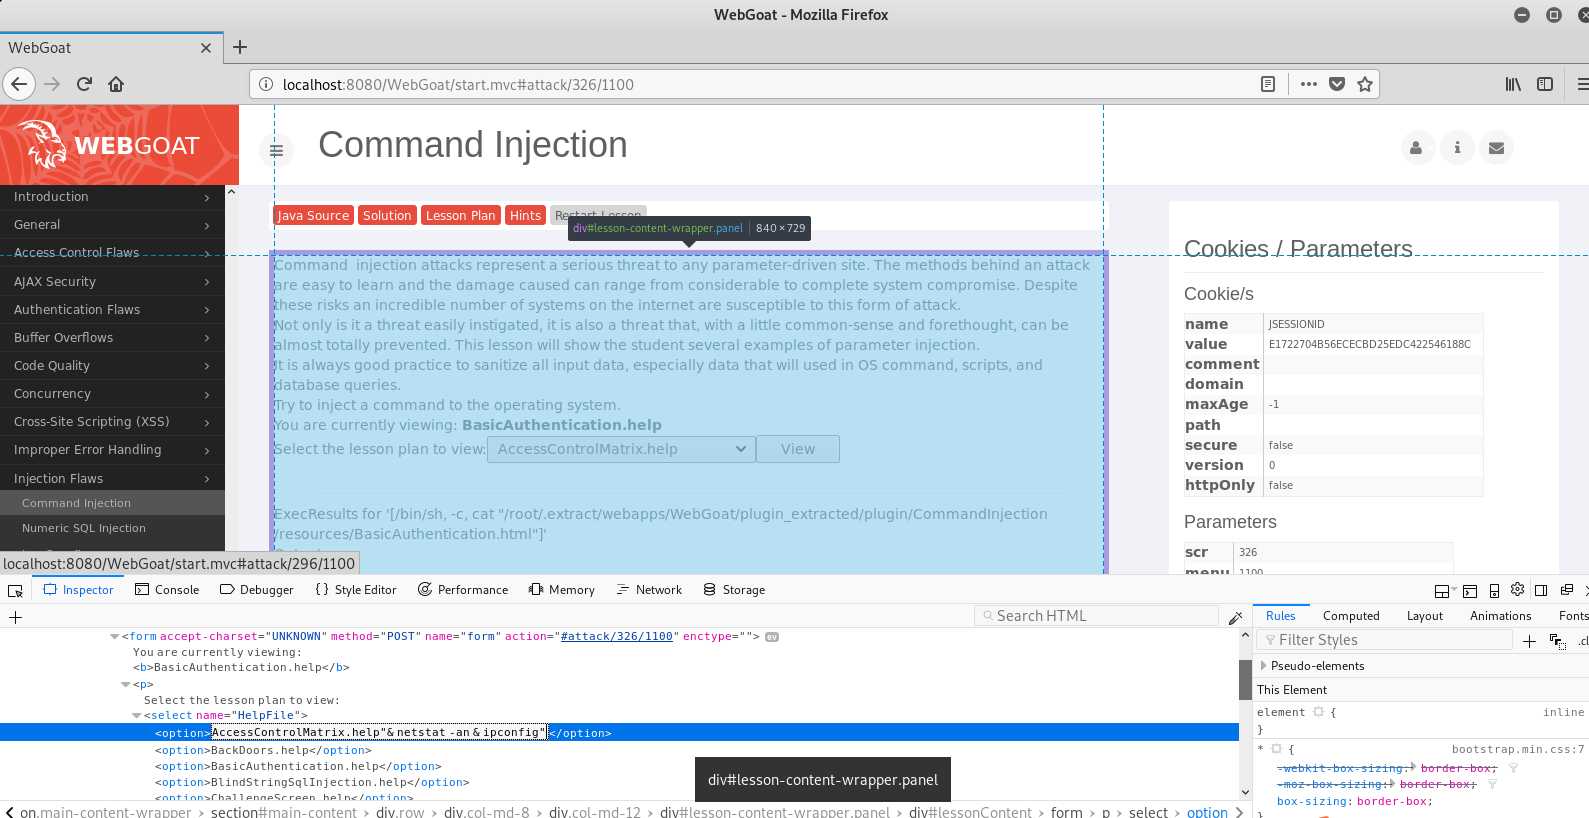Toggle the WebGoat lesson menu
Image resolution: width=1589 pixels, height=818 pixels.
click(x=277, y=151)
